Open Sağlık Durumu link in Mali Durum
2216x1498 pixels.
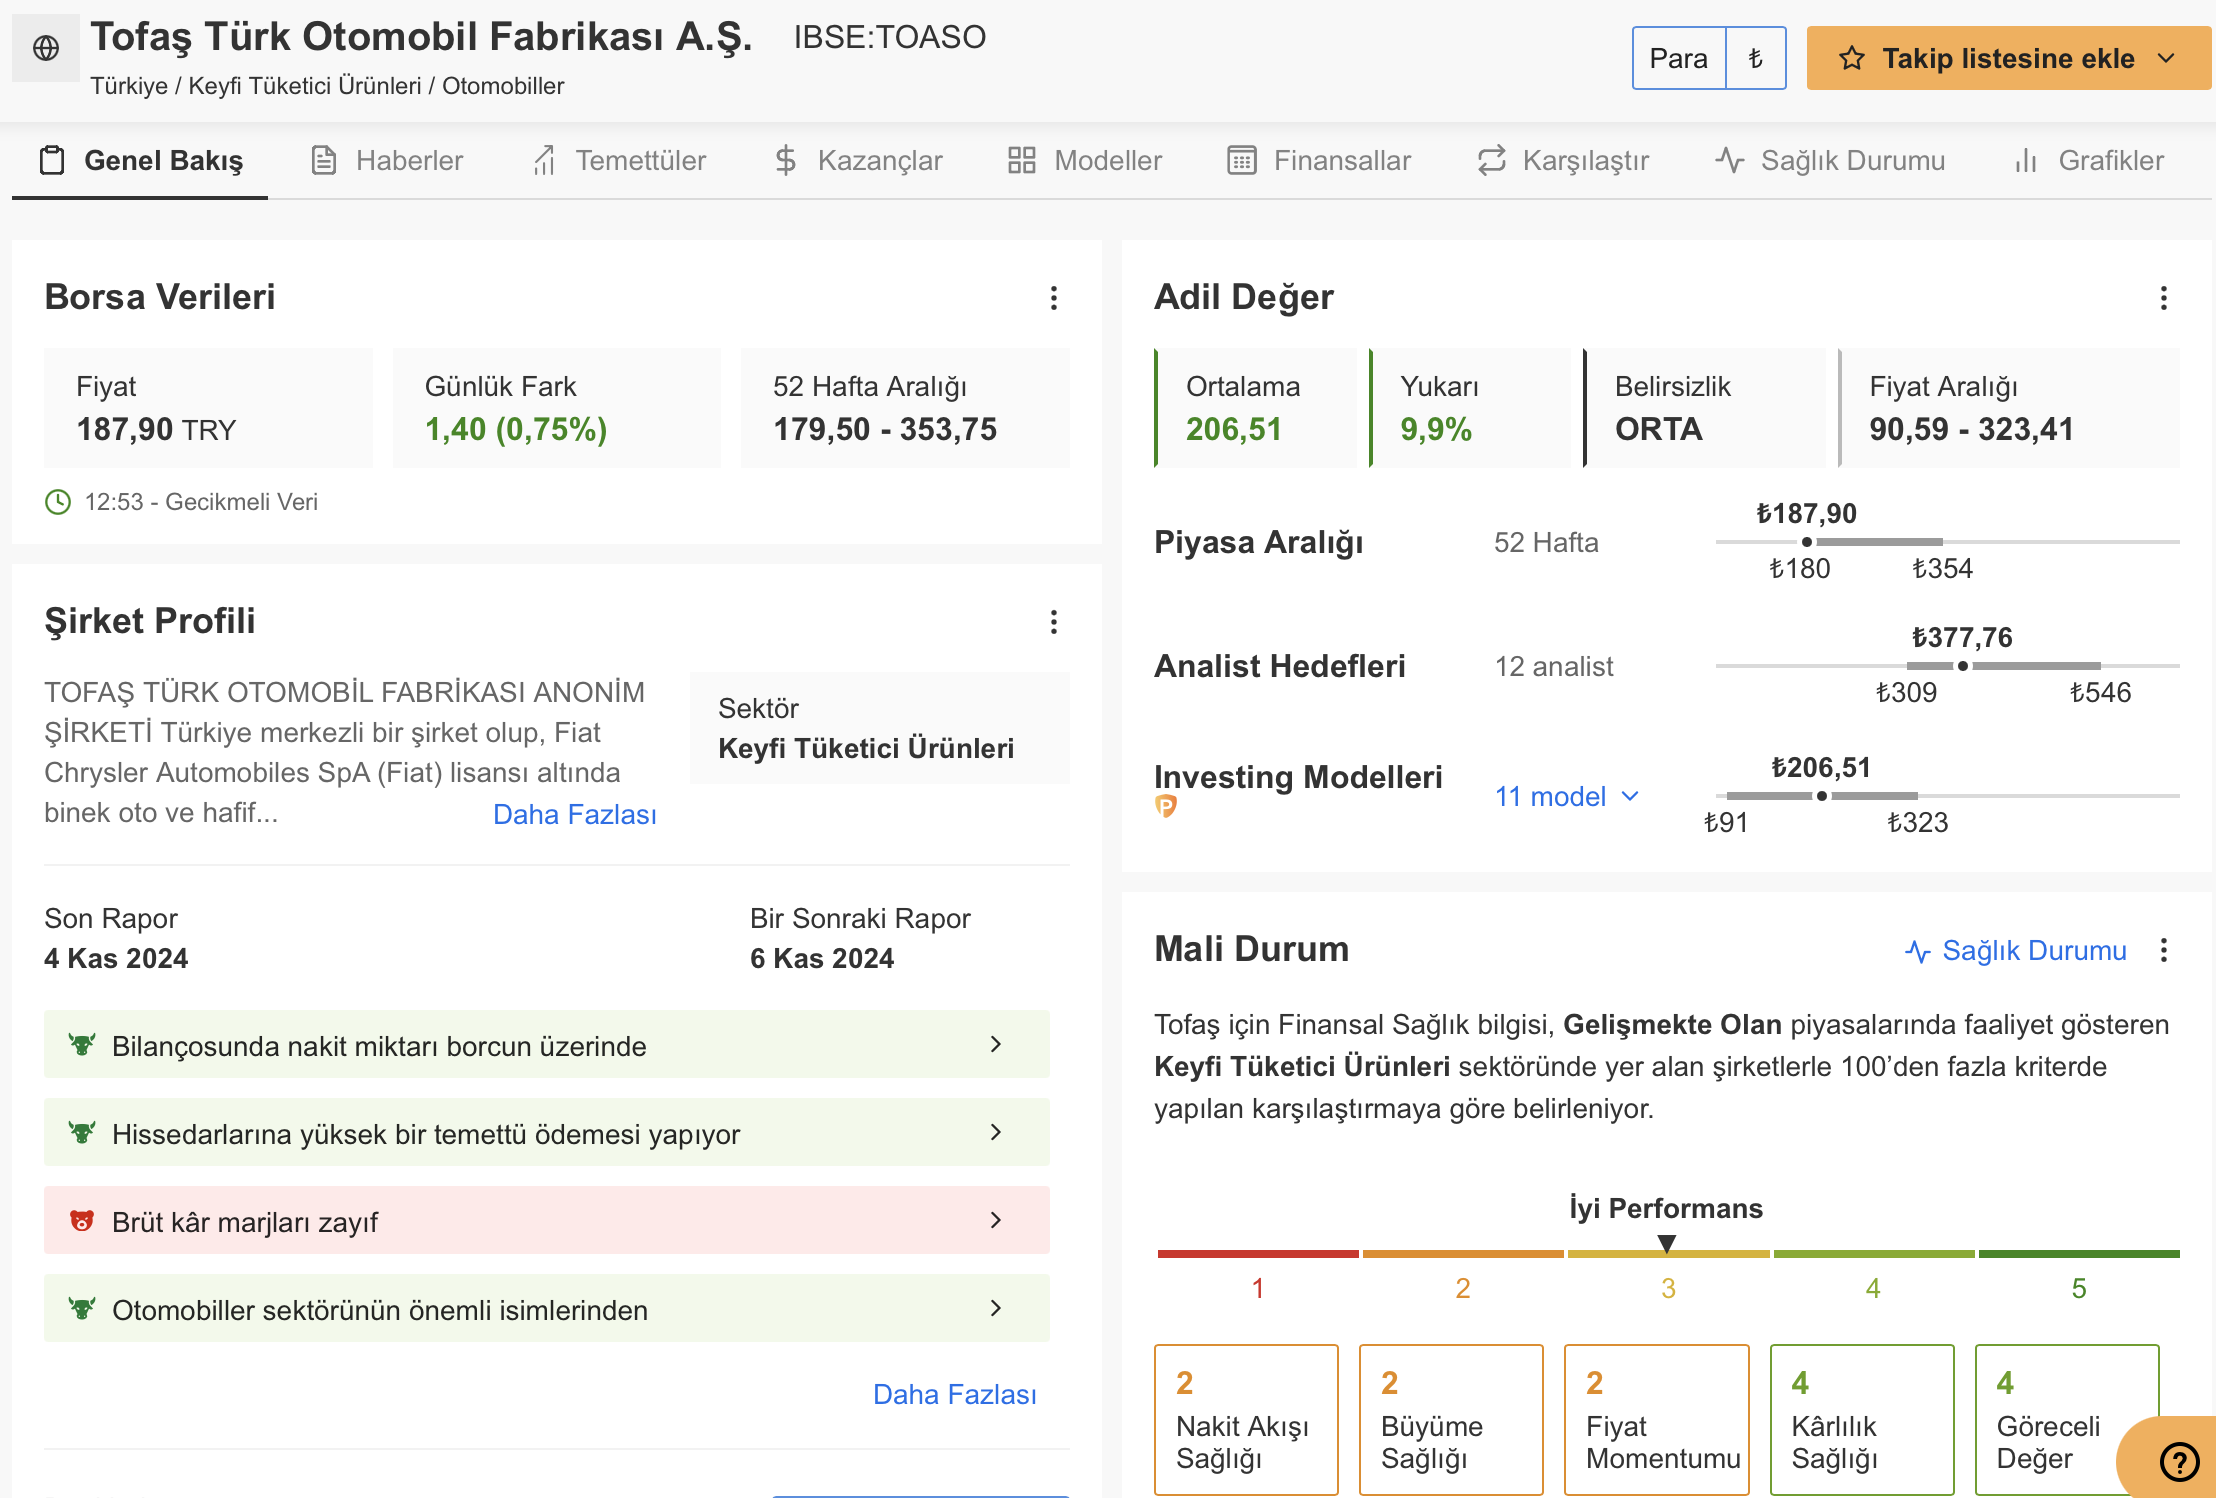2016,950
